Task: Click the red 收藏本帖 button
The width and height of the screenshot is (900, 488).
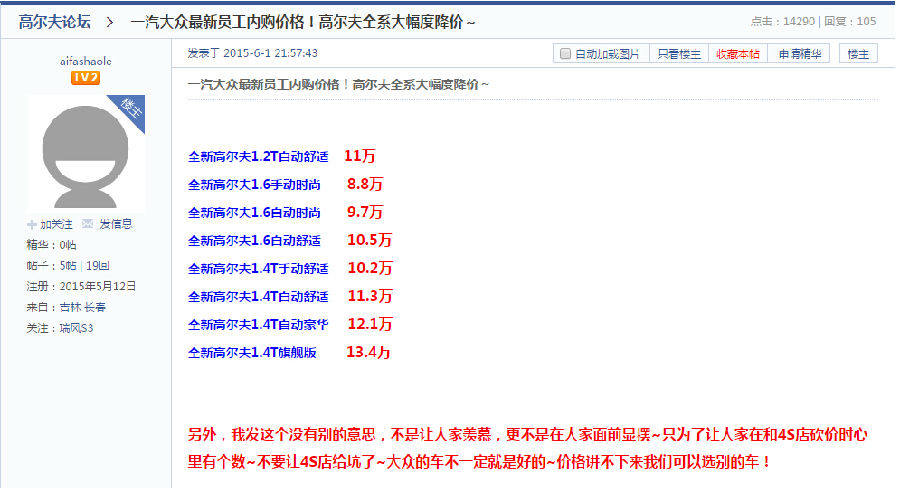Action: pos(737,54)
